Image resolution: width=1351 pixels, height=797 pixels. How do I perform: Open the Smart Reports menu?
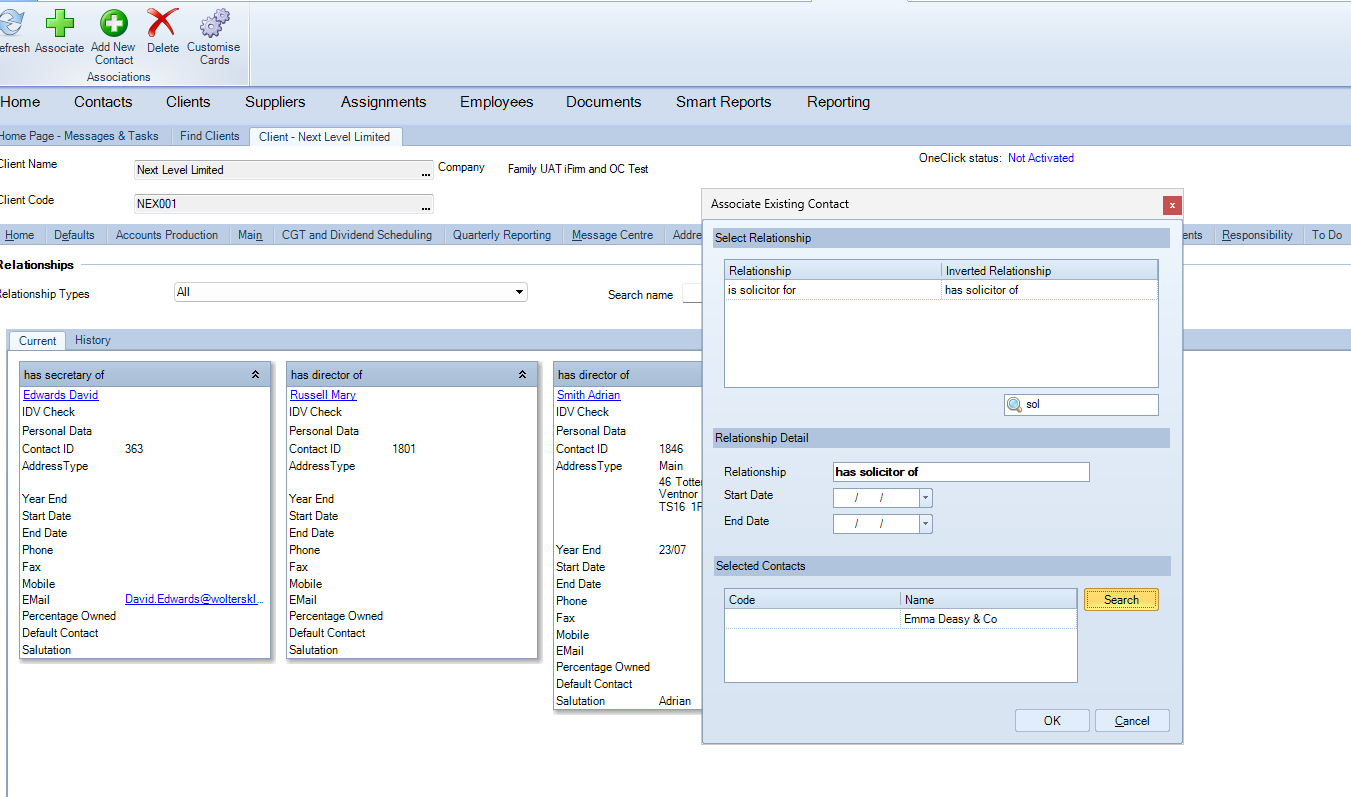click(723, 102)
